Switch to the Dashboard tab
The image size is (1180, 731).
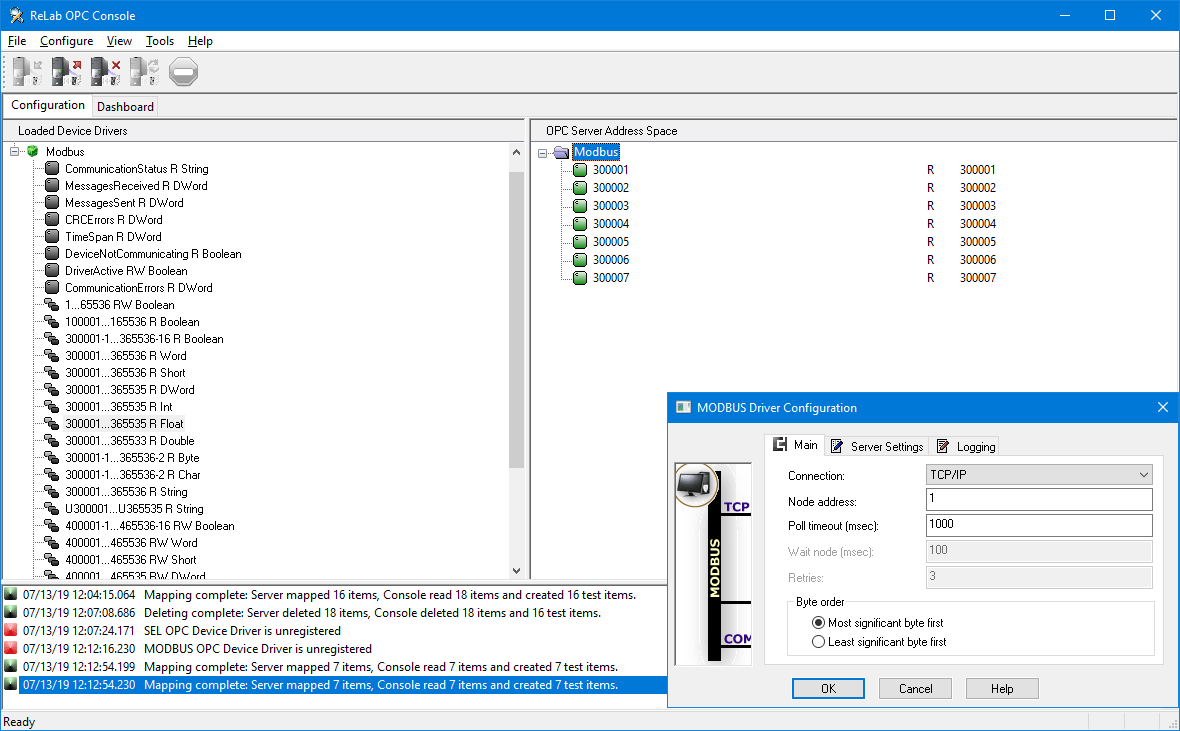coord(125,106)
